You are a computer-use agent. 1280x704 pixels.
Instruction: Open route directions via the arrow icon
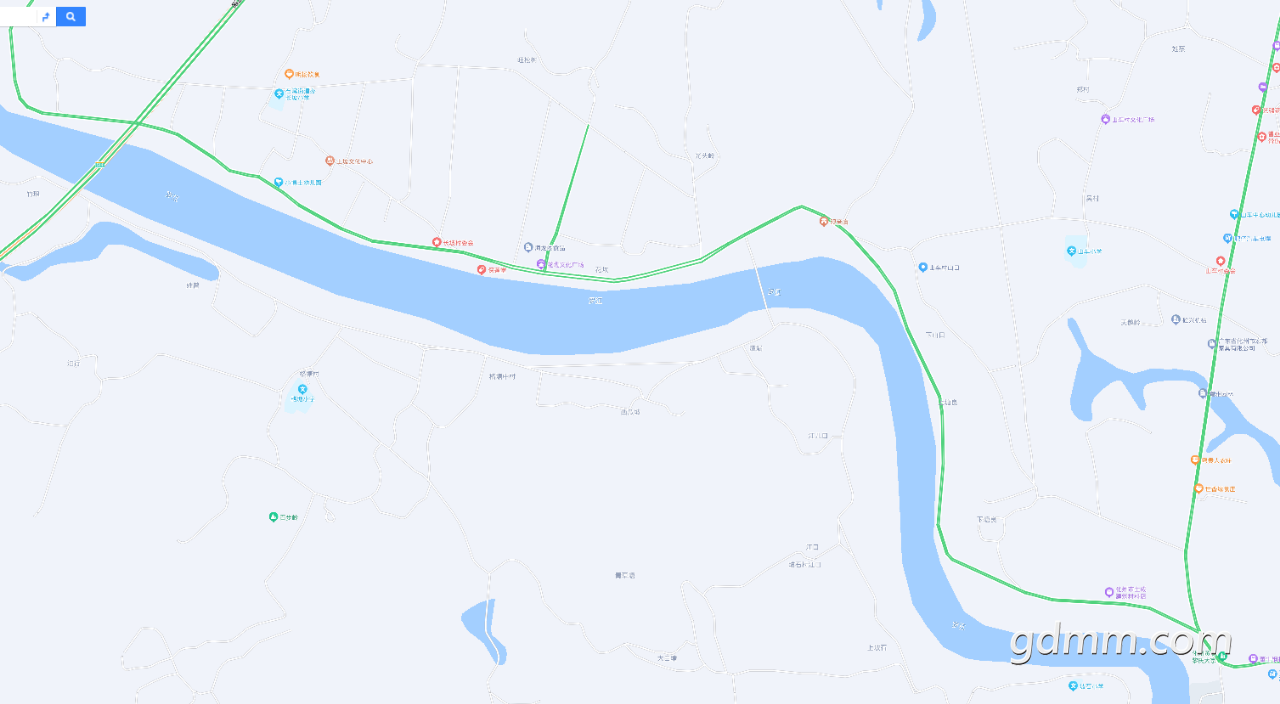45,17
